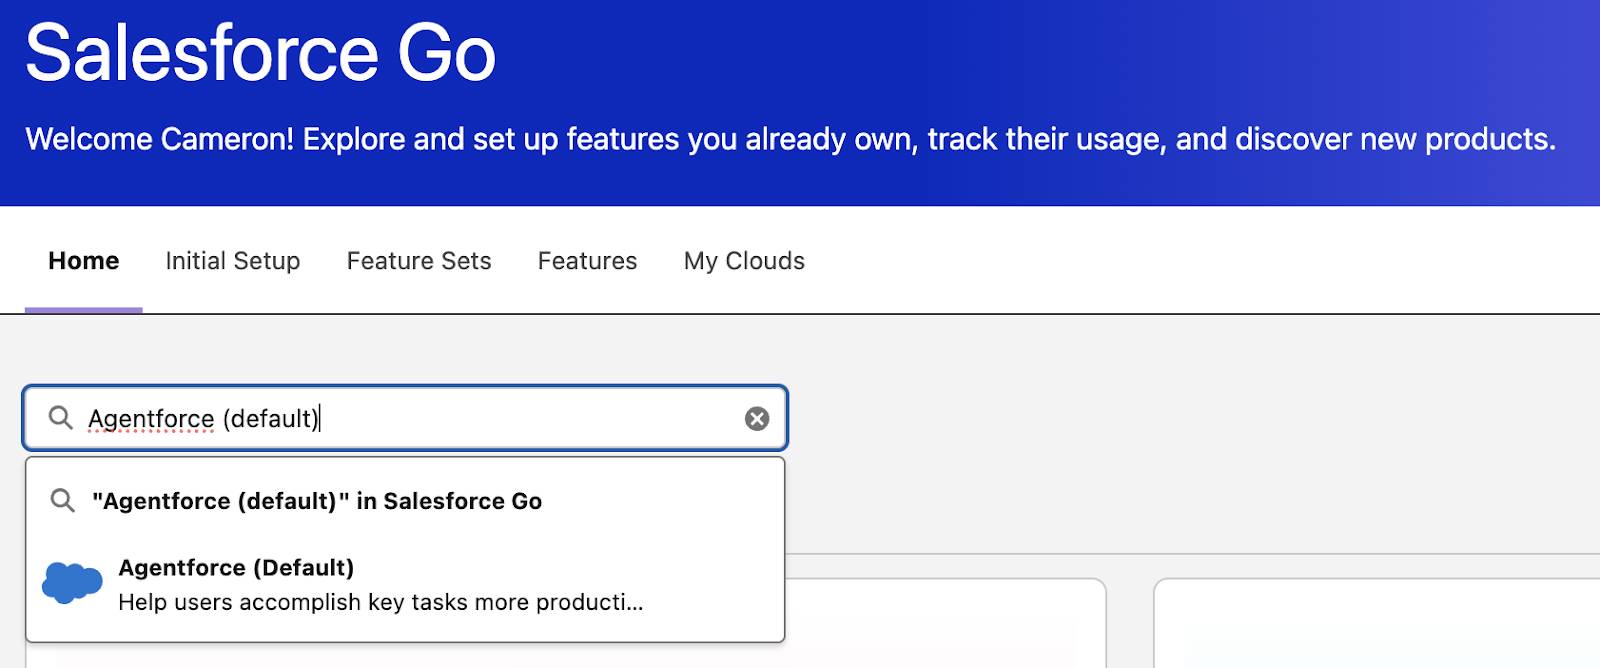1600x668 pixels.
Task: Click the purple underline beneath the Home tab
Action: coord(84,310)
